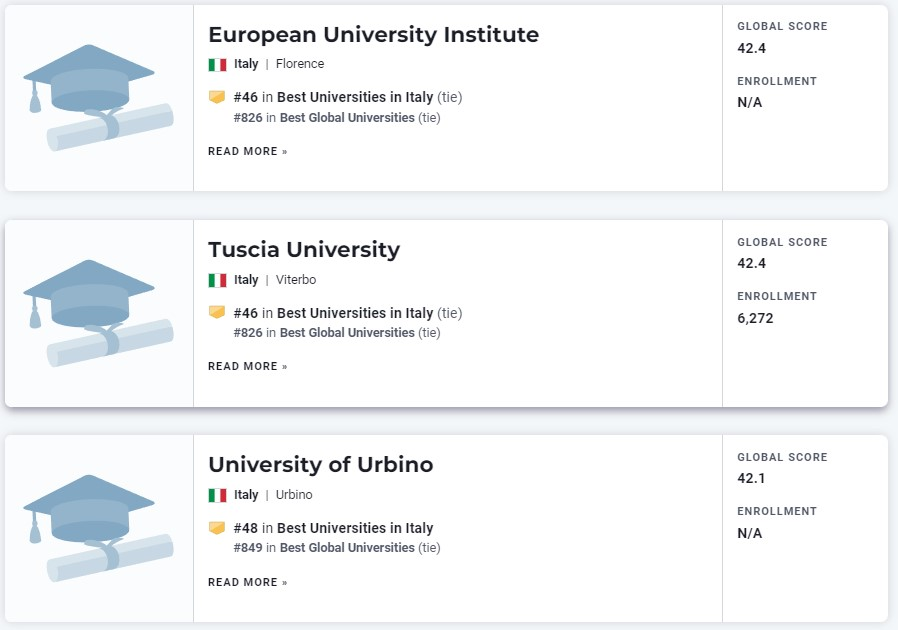Viewport: 898px width, 630px height.
Task: Click Italy flag icon under Tuscia University
Action: pos(217,280)
